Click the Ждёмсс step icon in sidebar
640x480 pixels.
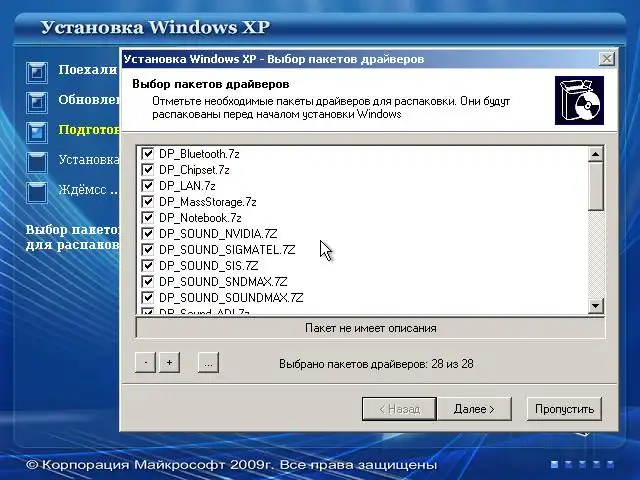[x=37, y=192]
